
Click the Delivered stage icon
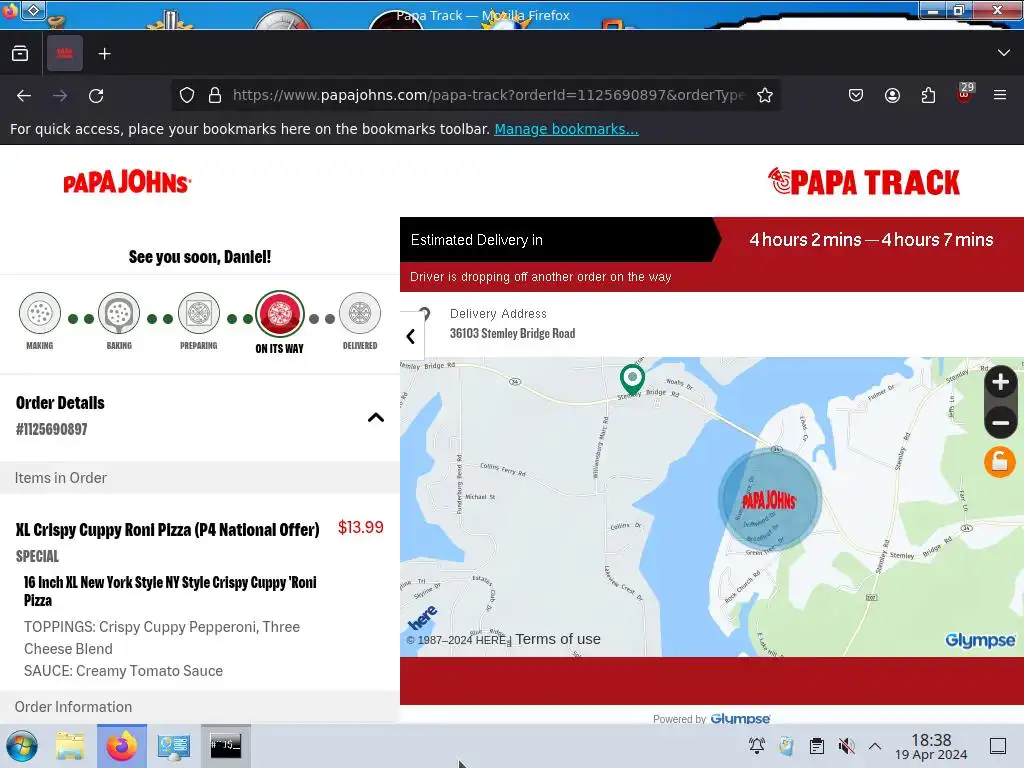tap(360, 313)
